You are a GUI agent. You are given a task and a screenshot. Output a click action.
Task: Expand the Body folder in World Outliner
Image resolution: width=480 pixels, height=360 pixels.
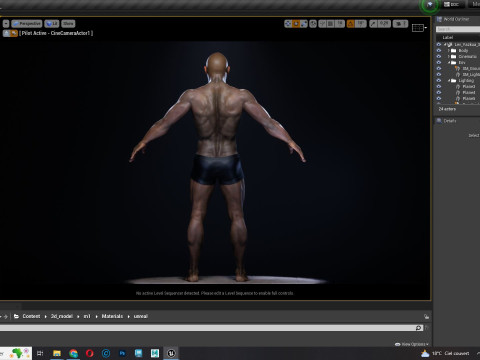449,51
